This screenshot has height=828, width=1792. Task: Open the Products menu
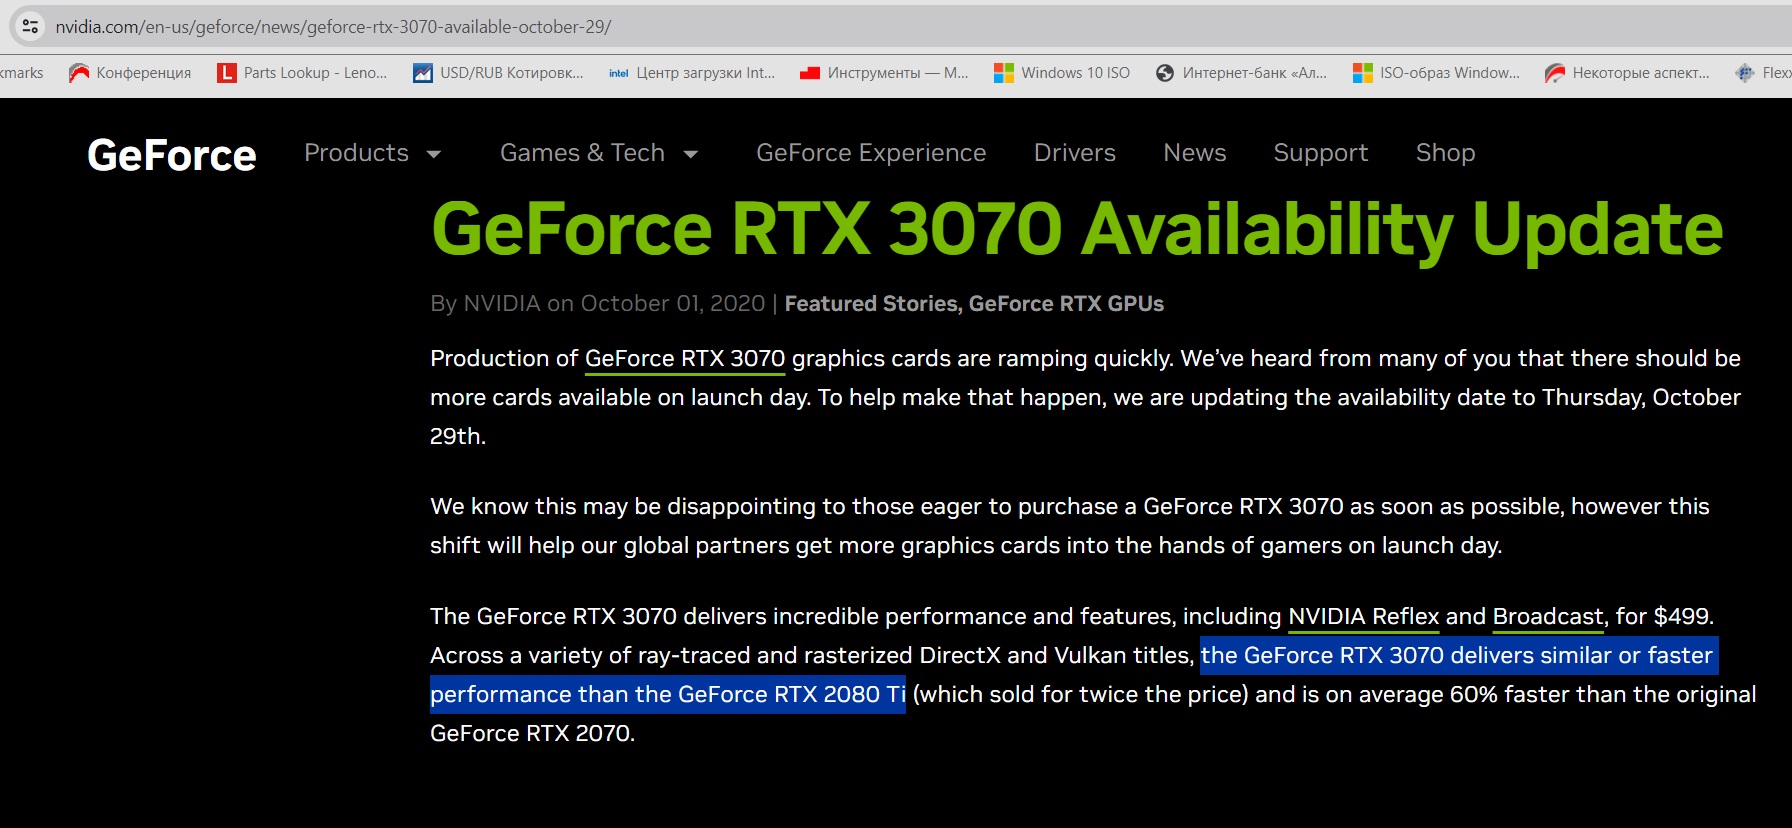[x=356, y=153]
